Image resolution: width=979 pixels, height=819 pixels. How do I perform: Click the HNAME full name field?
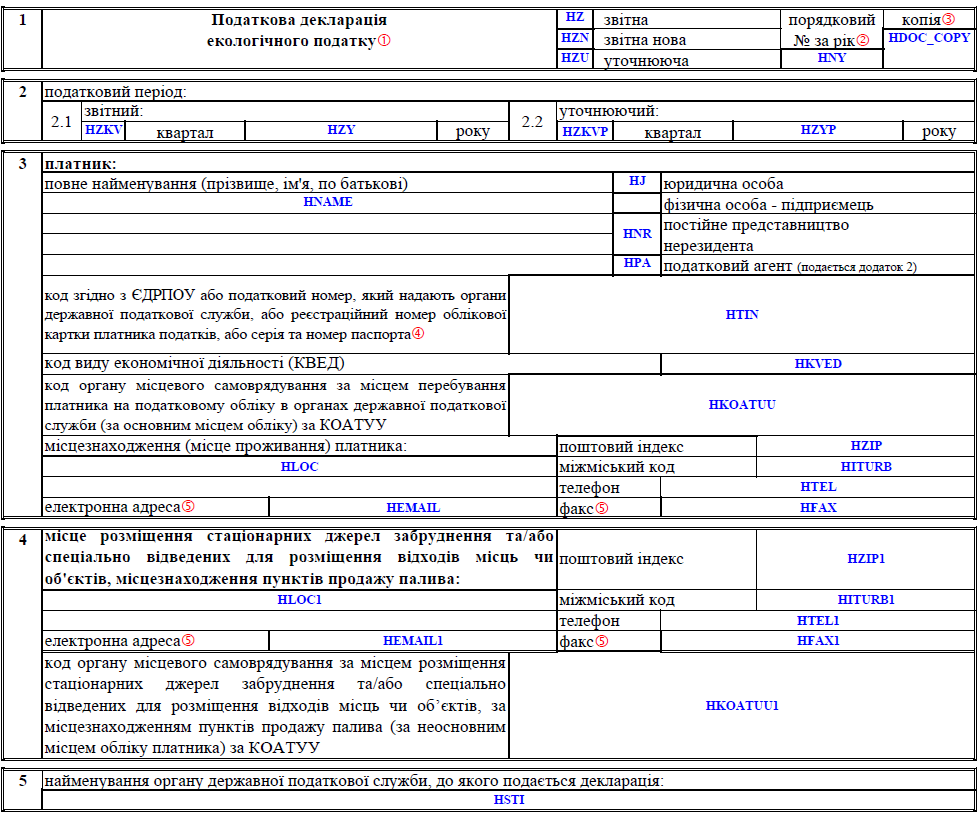coord(328,202)
